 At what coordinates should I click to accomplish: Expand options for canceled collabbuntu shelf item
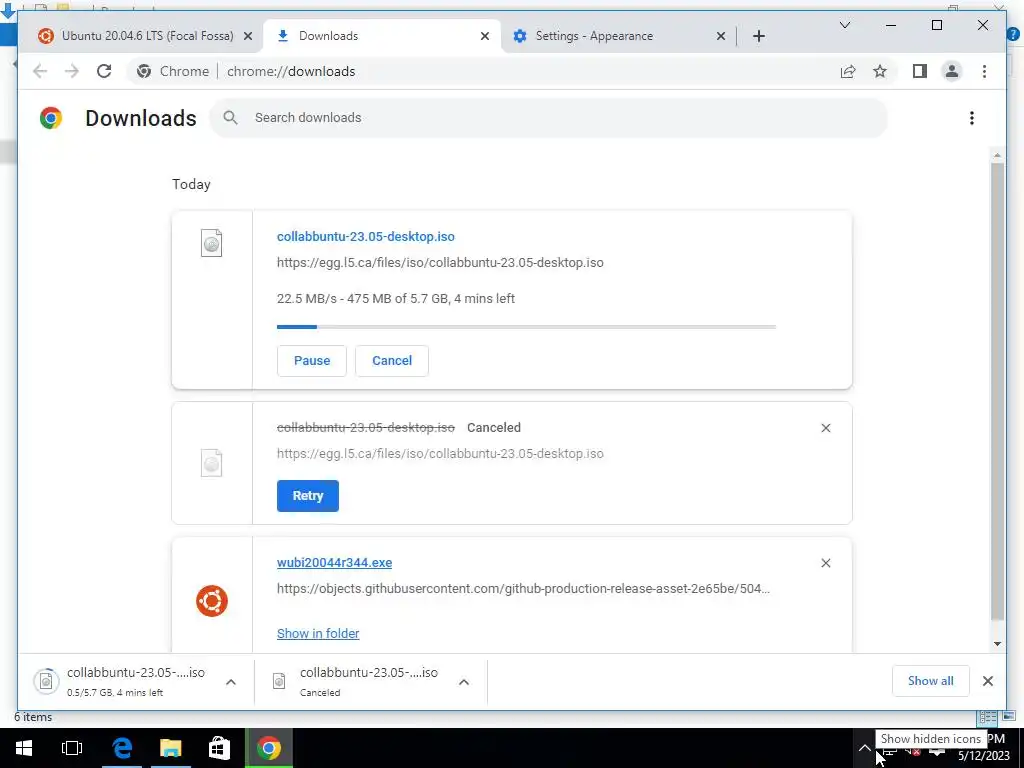tap(464, 682)
